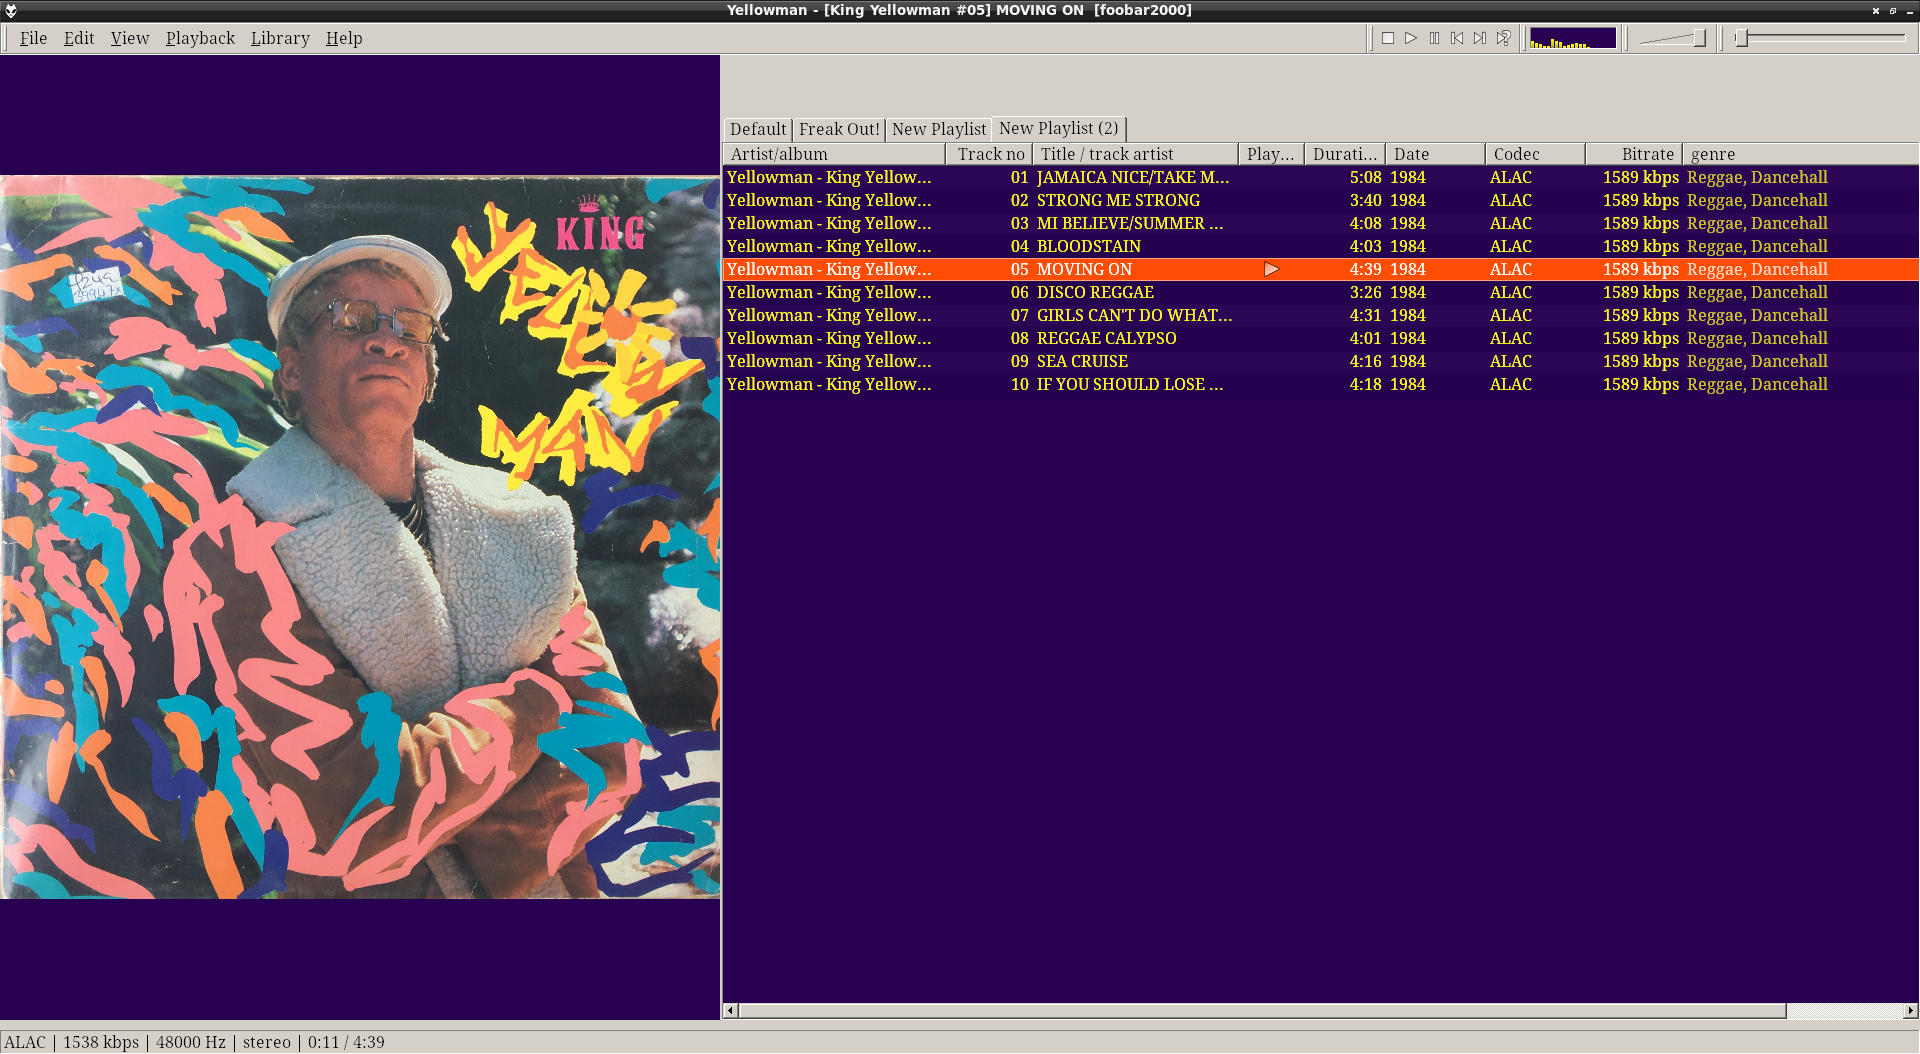Screen dimensions: 1920x1054
Task: Click the 5:08 duration of track 01
Action: [1365, 177]
